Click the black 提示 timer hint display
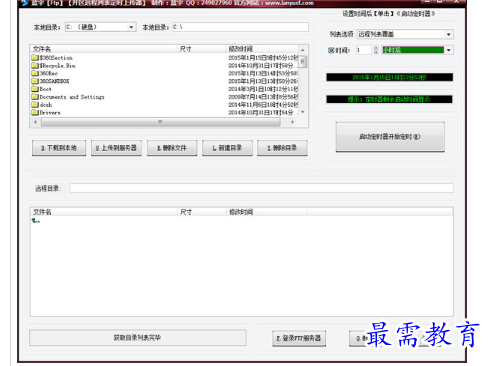 [x=389, y=99]
